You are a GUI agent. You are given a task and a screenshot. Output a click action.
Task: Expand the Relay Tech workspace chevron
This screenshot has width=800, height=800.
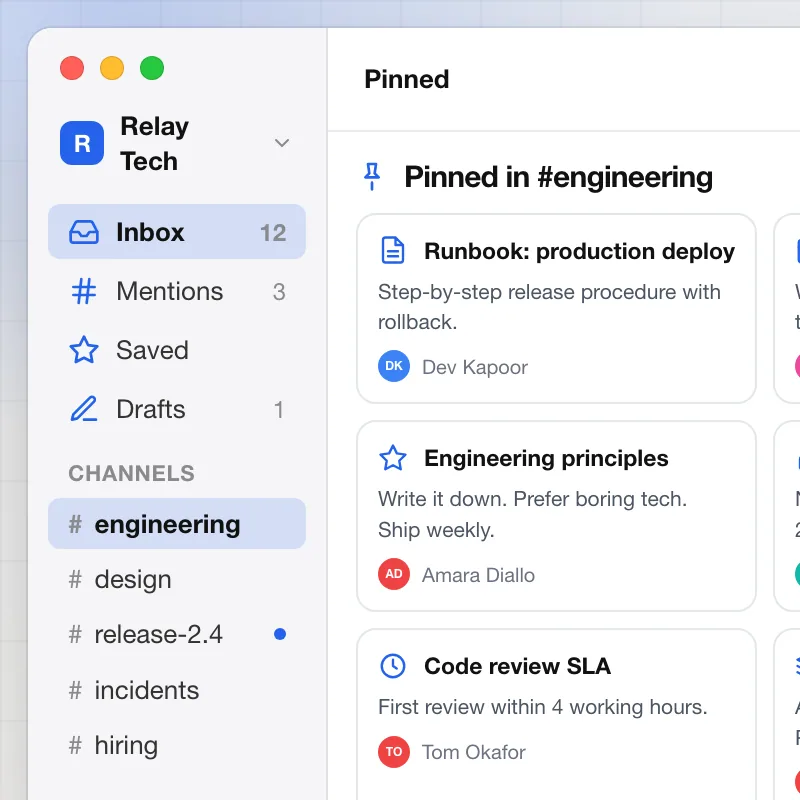282,143
